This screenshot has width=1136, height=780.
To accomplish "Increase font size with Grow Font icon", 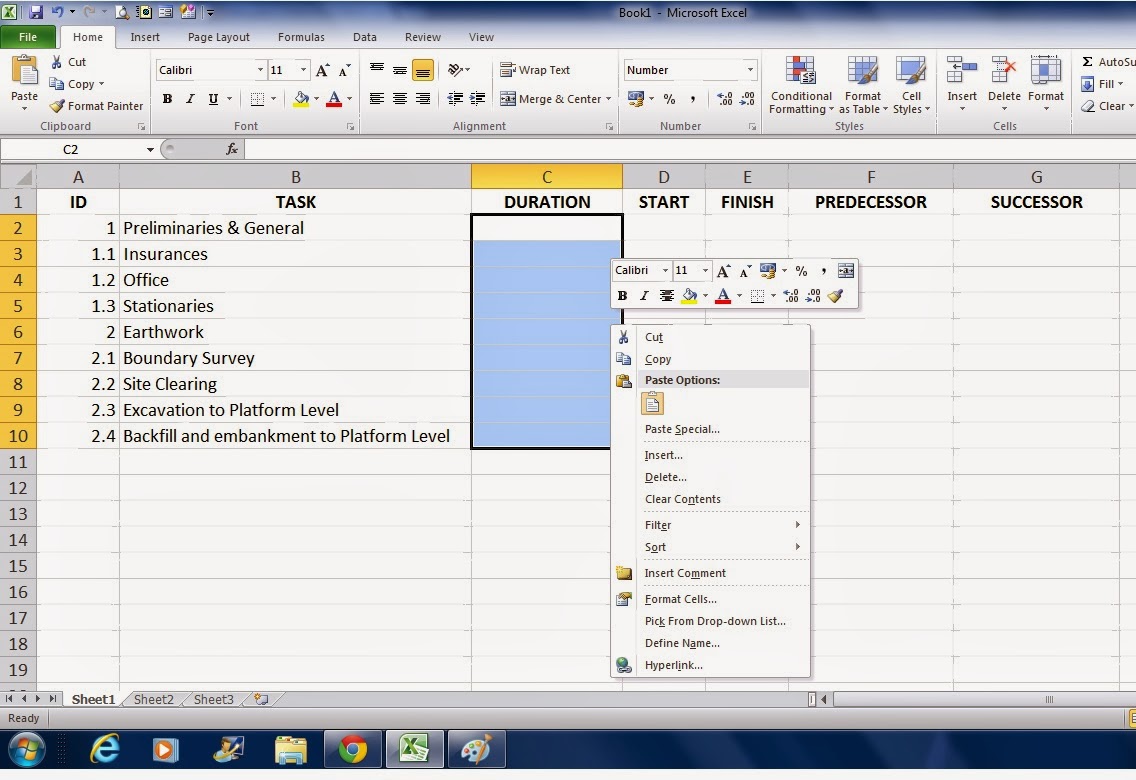I will (322, 70).
